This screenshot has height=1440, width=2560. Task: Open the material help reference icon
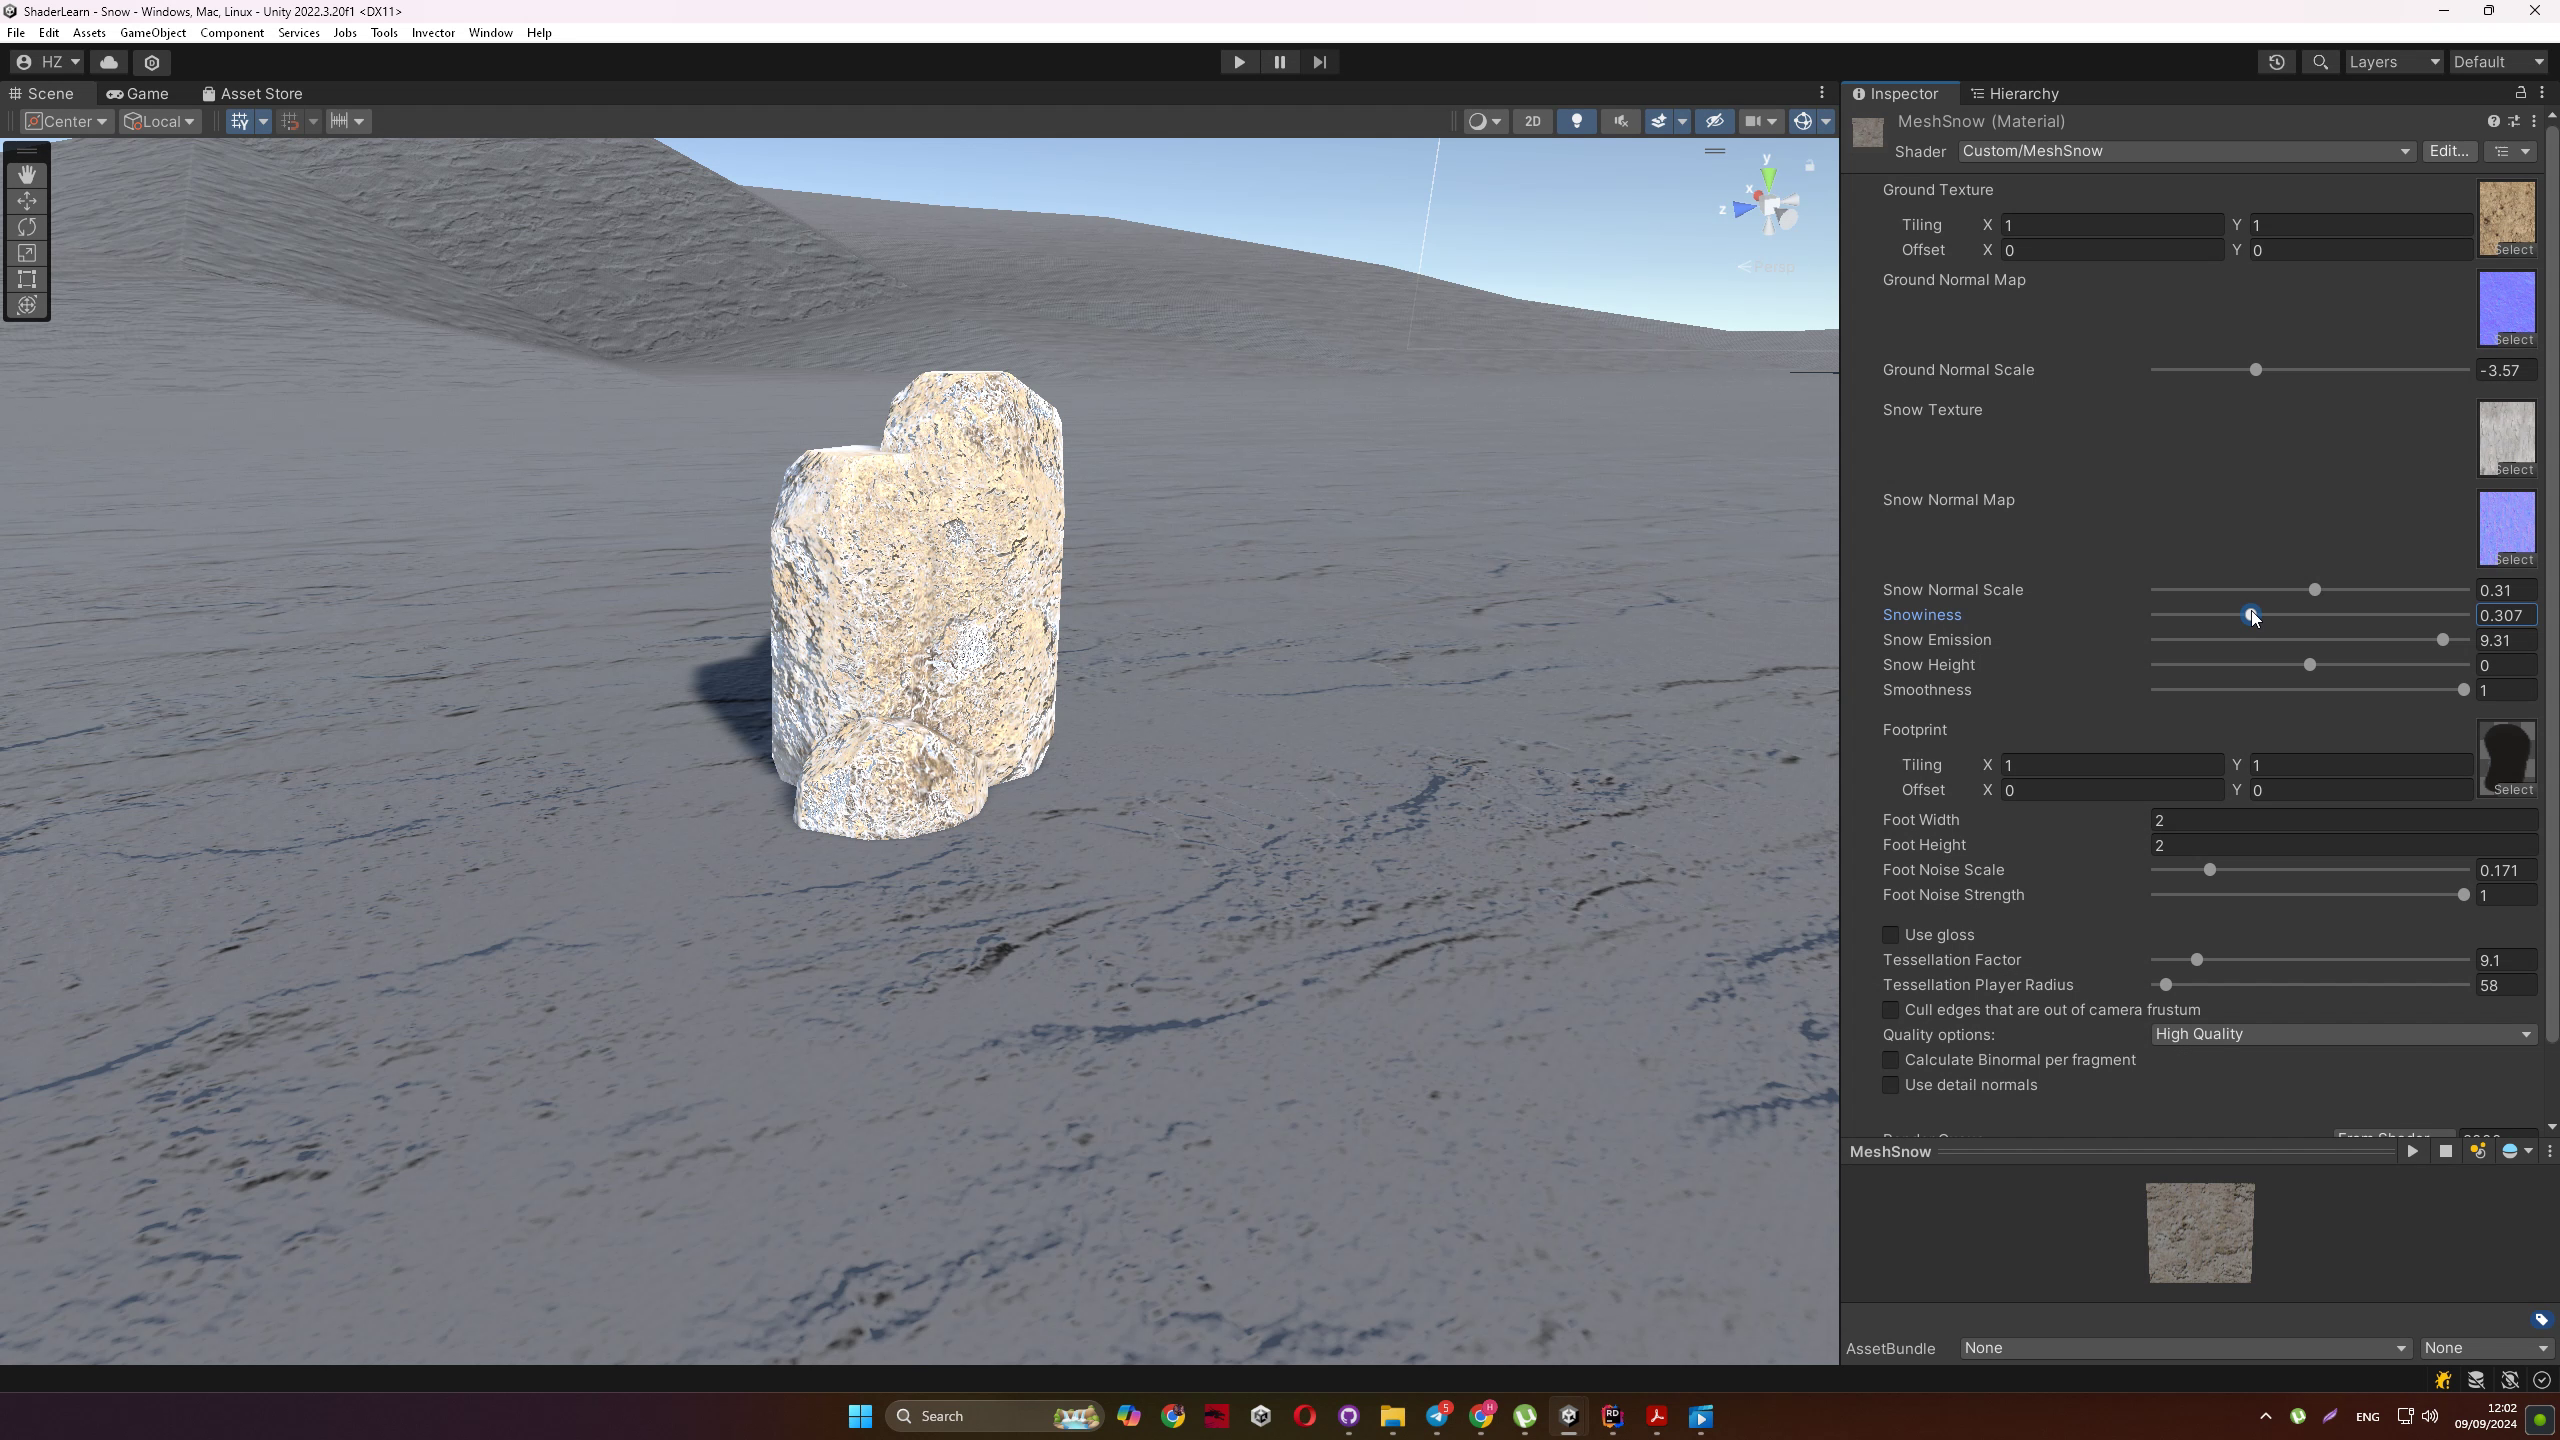(x=2494, y=121)
